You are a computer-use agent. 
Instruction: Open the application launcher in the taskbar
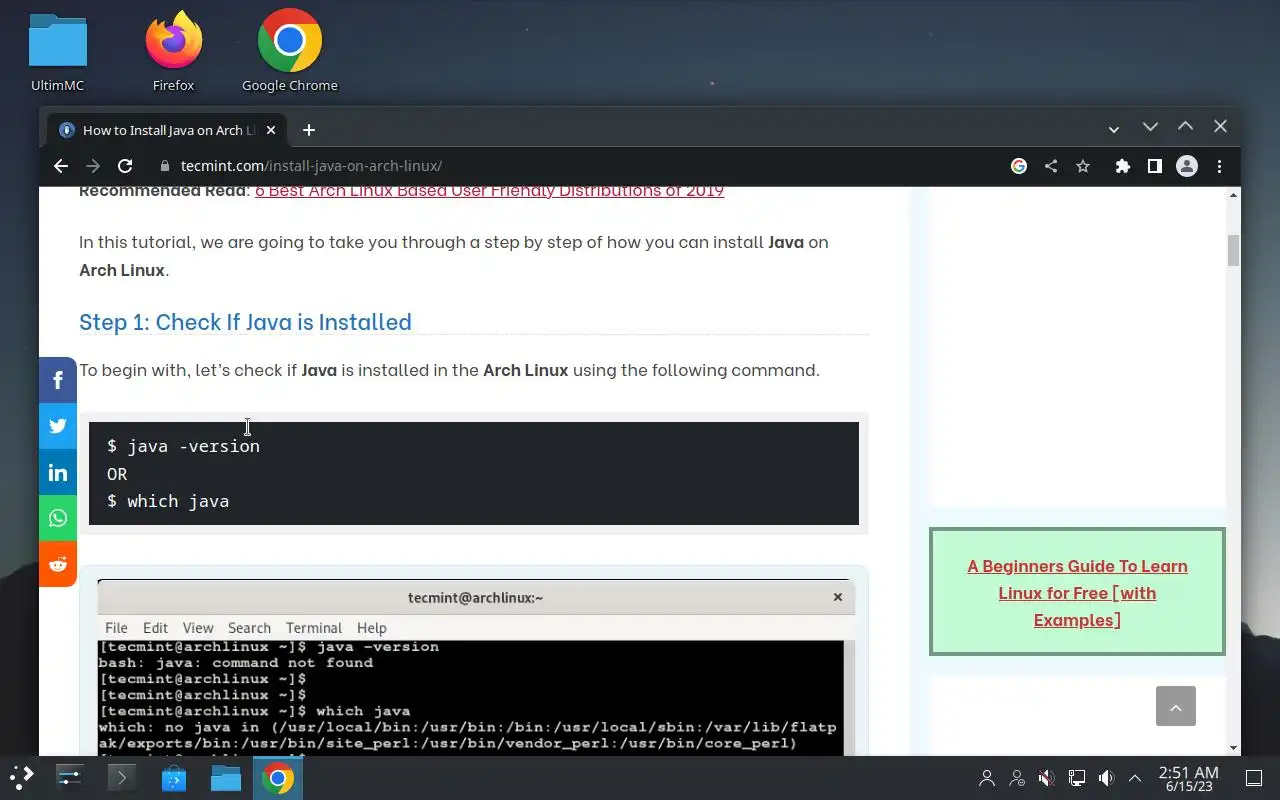coord(22,778)
